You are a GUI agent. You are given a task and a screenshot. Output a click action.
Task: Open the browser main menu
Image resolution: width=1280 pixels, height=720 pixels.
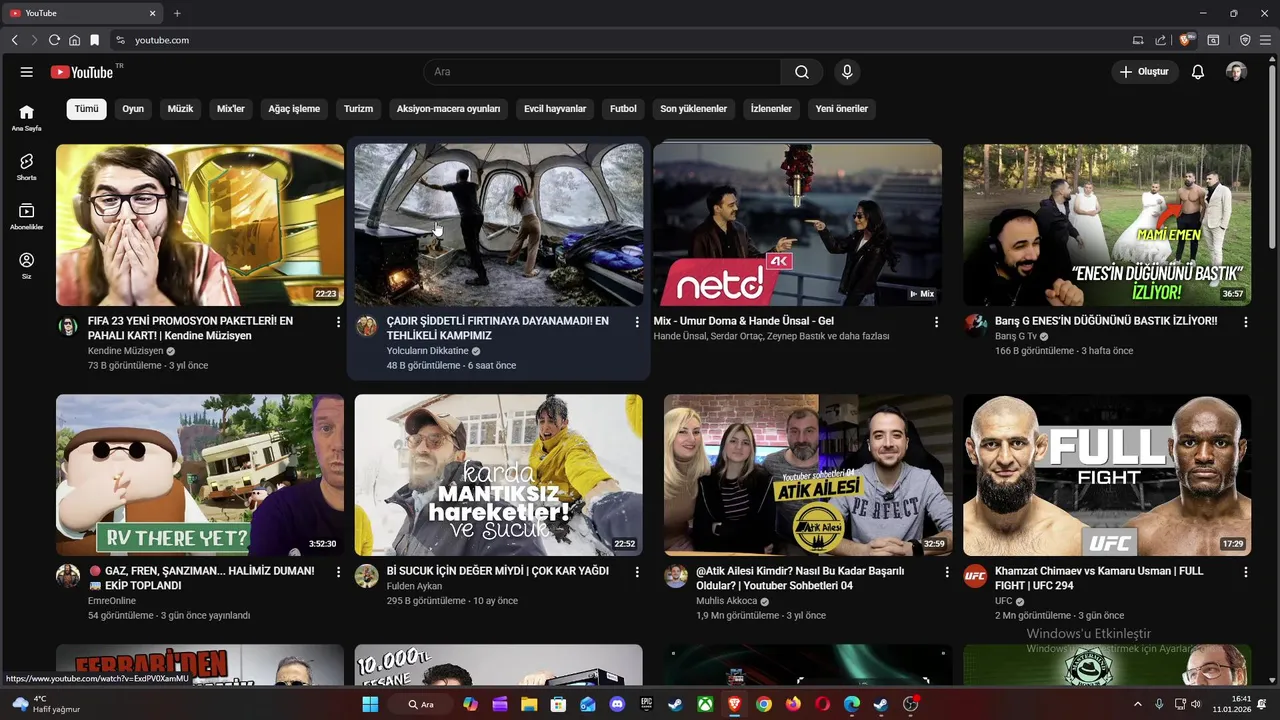[1265, 40]
